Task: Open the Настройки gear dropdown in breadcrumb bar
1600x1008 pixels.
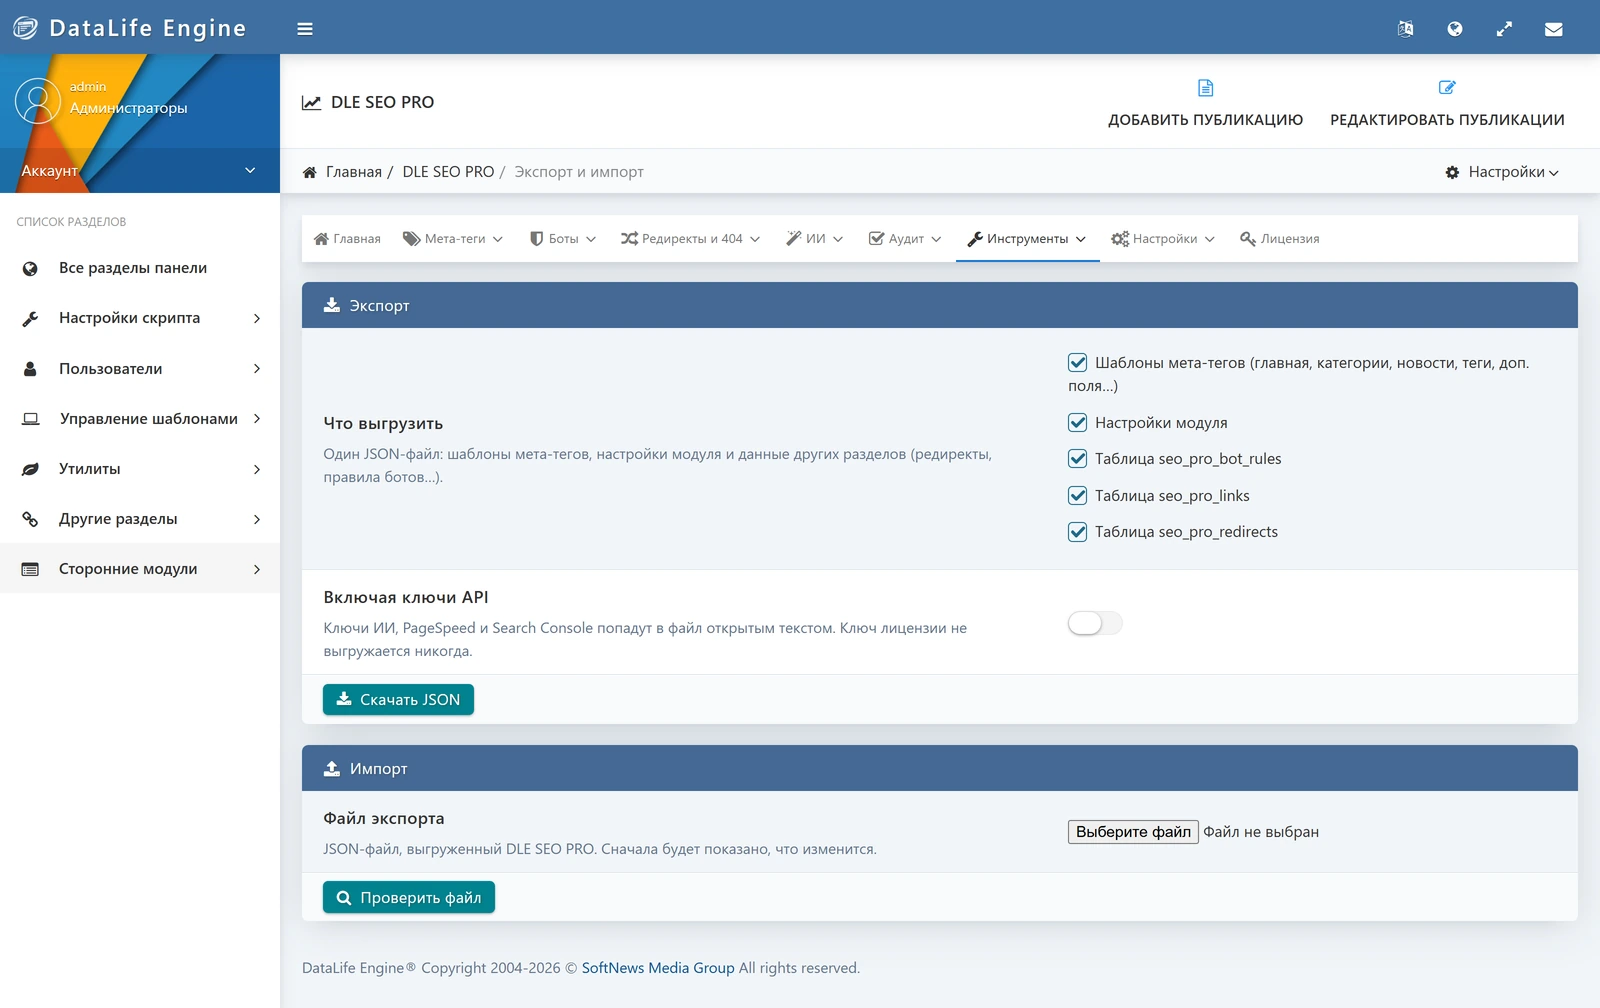Action: coord(1502,172)
